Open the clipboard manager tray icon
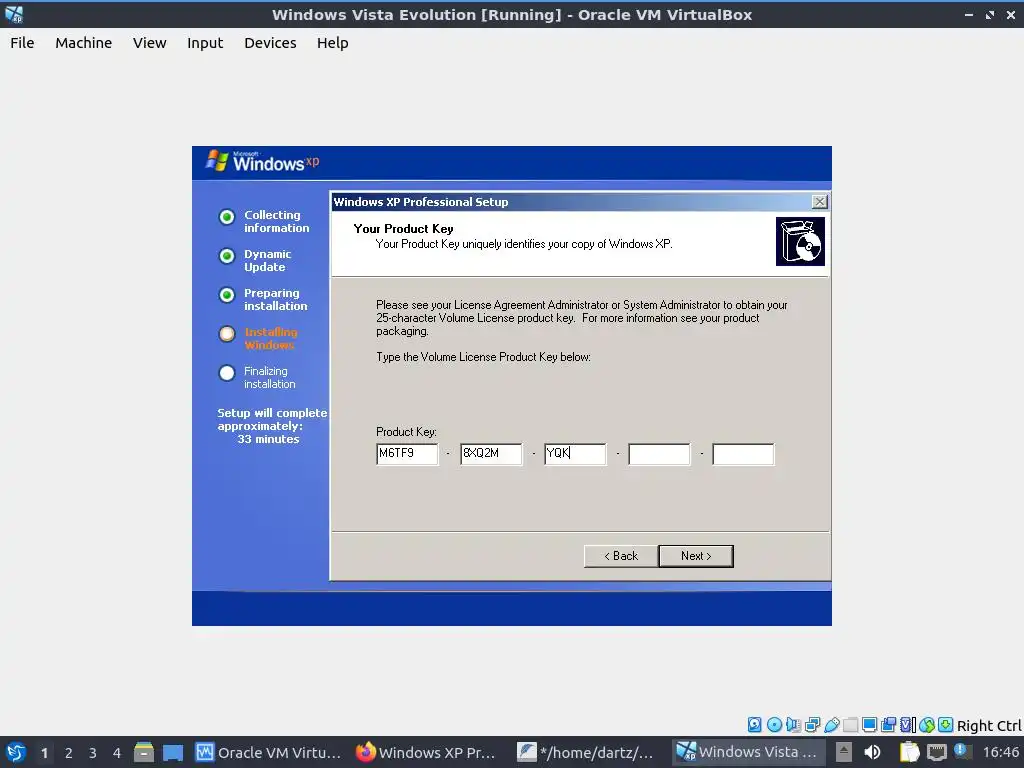Viewport: 1024px width, 768px height. tap(909, 752)
